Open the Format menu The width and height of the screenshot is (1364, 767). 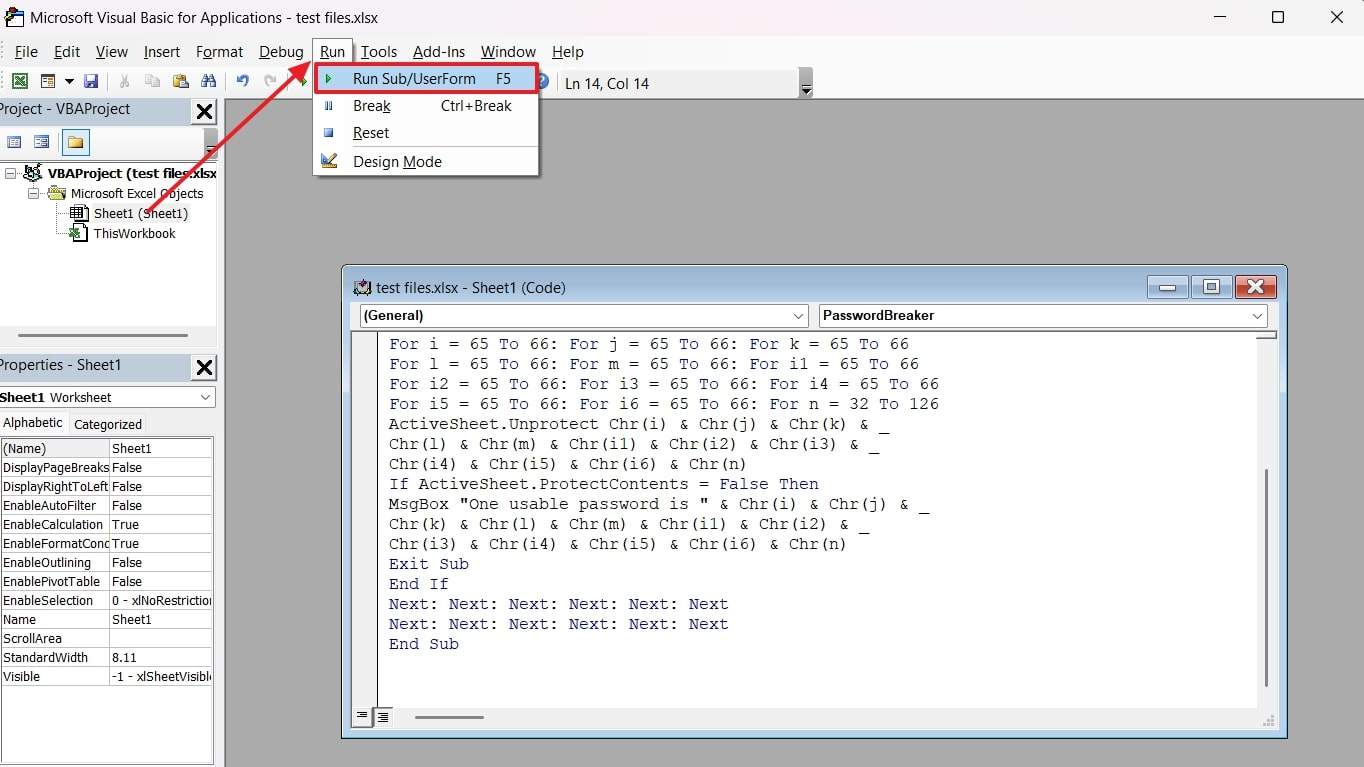pyautogui.click(x=219, y=52)
